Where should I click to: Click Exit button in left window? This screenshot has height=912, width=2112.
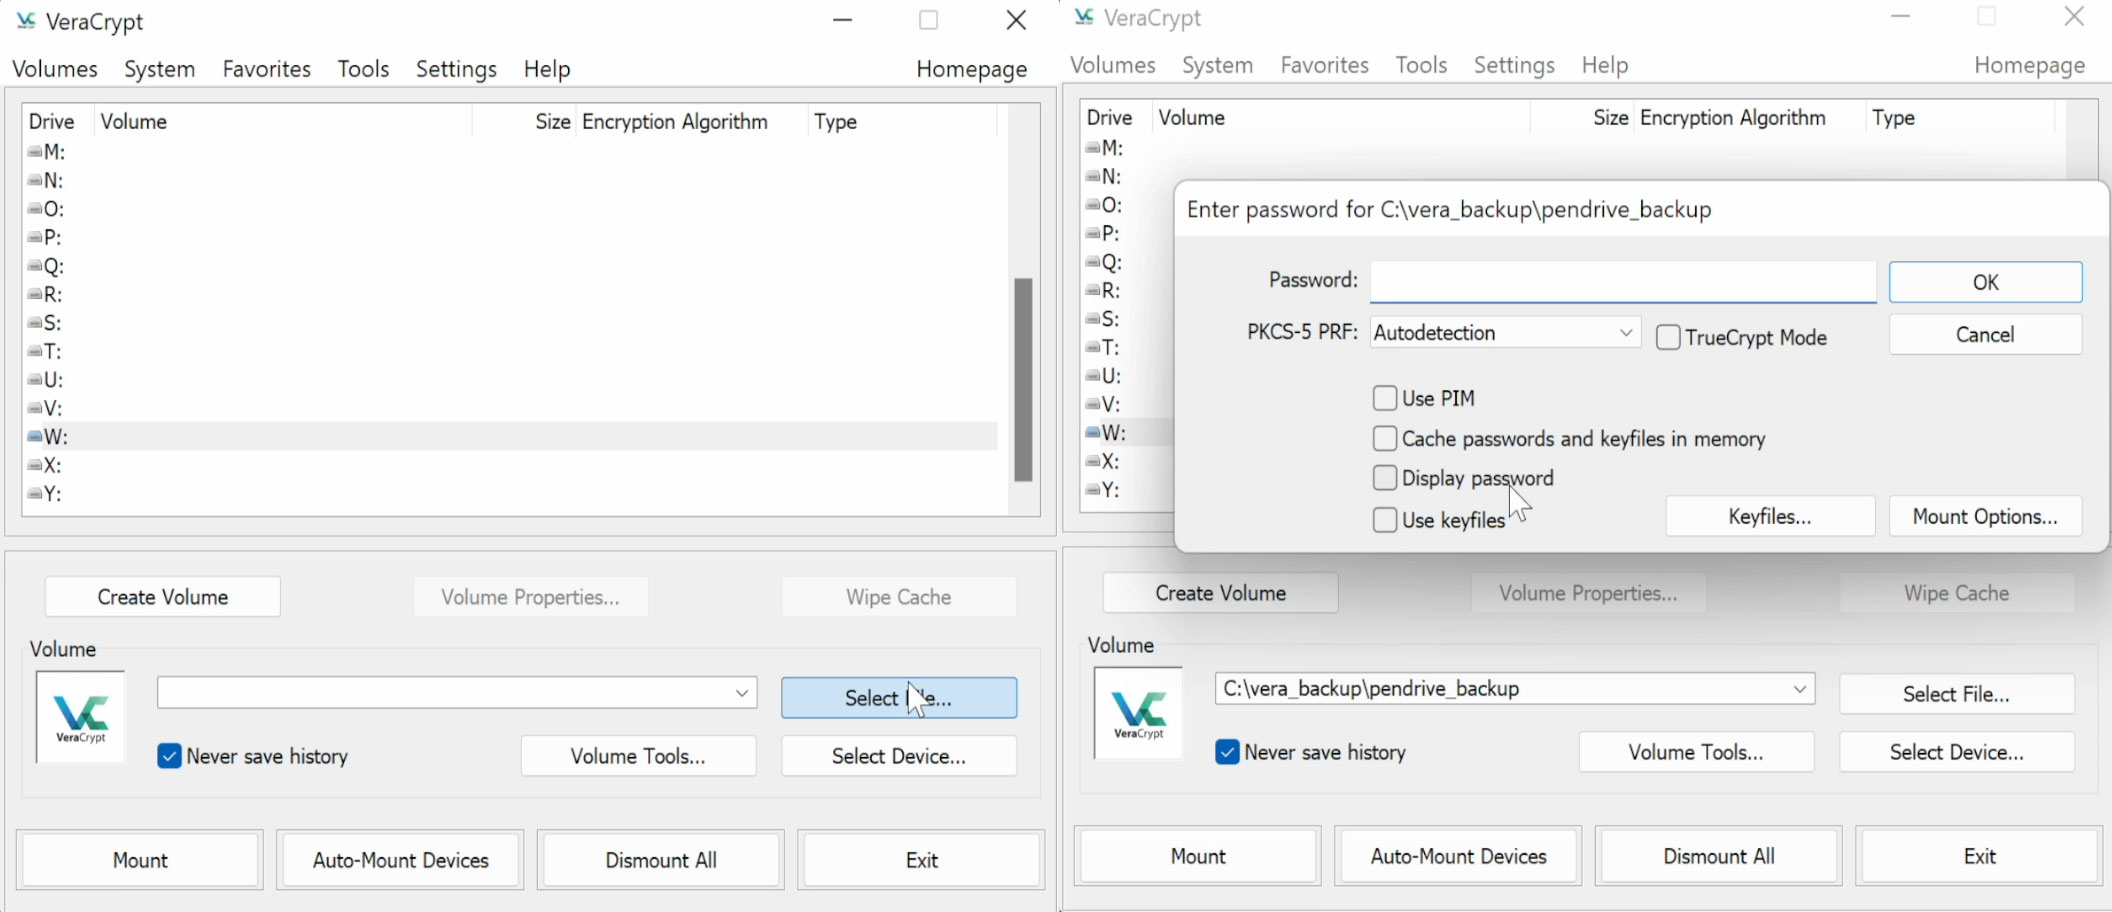[922, 860]
